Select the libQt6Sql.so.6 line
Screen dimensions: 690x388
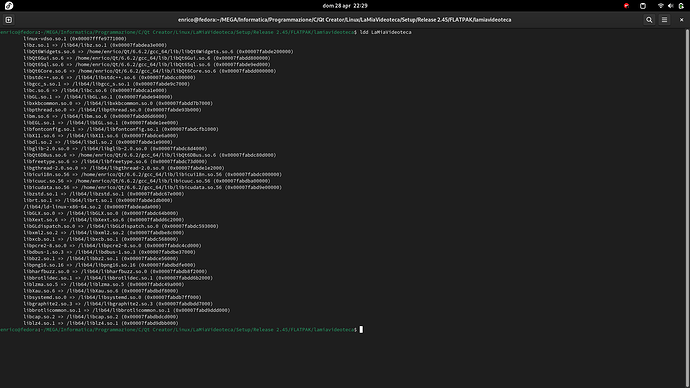point(147,64)
